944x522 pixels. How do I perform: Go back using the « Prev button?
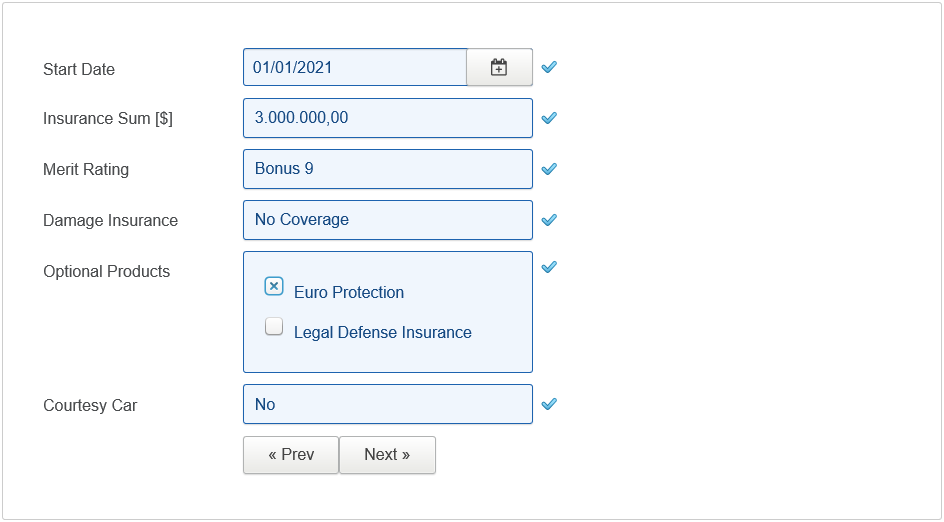[x=291, y=455]
